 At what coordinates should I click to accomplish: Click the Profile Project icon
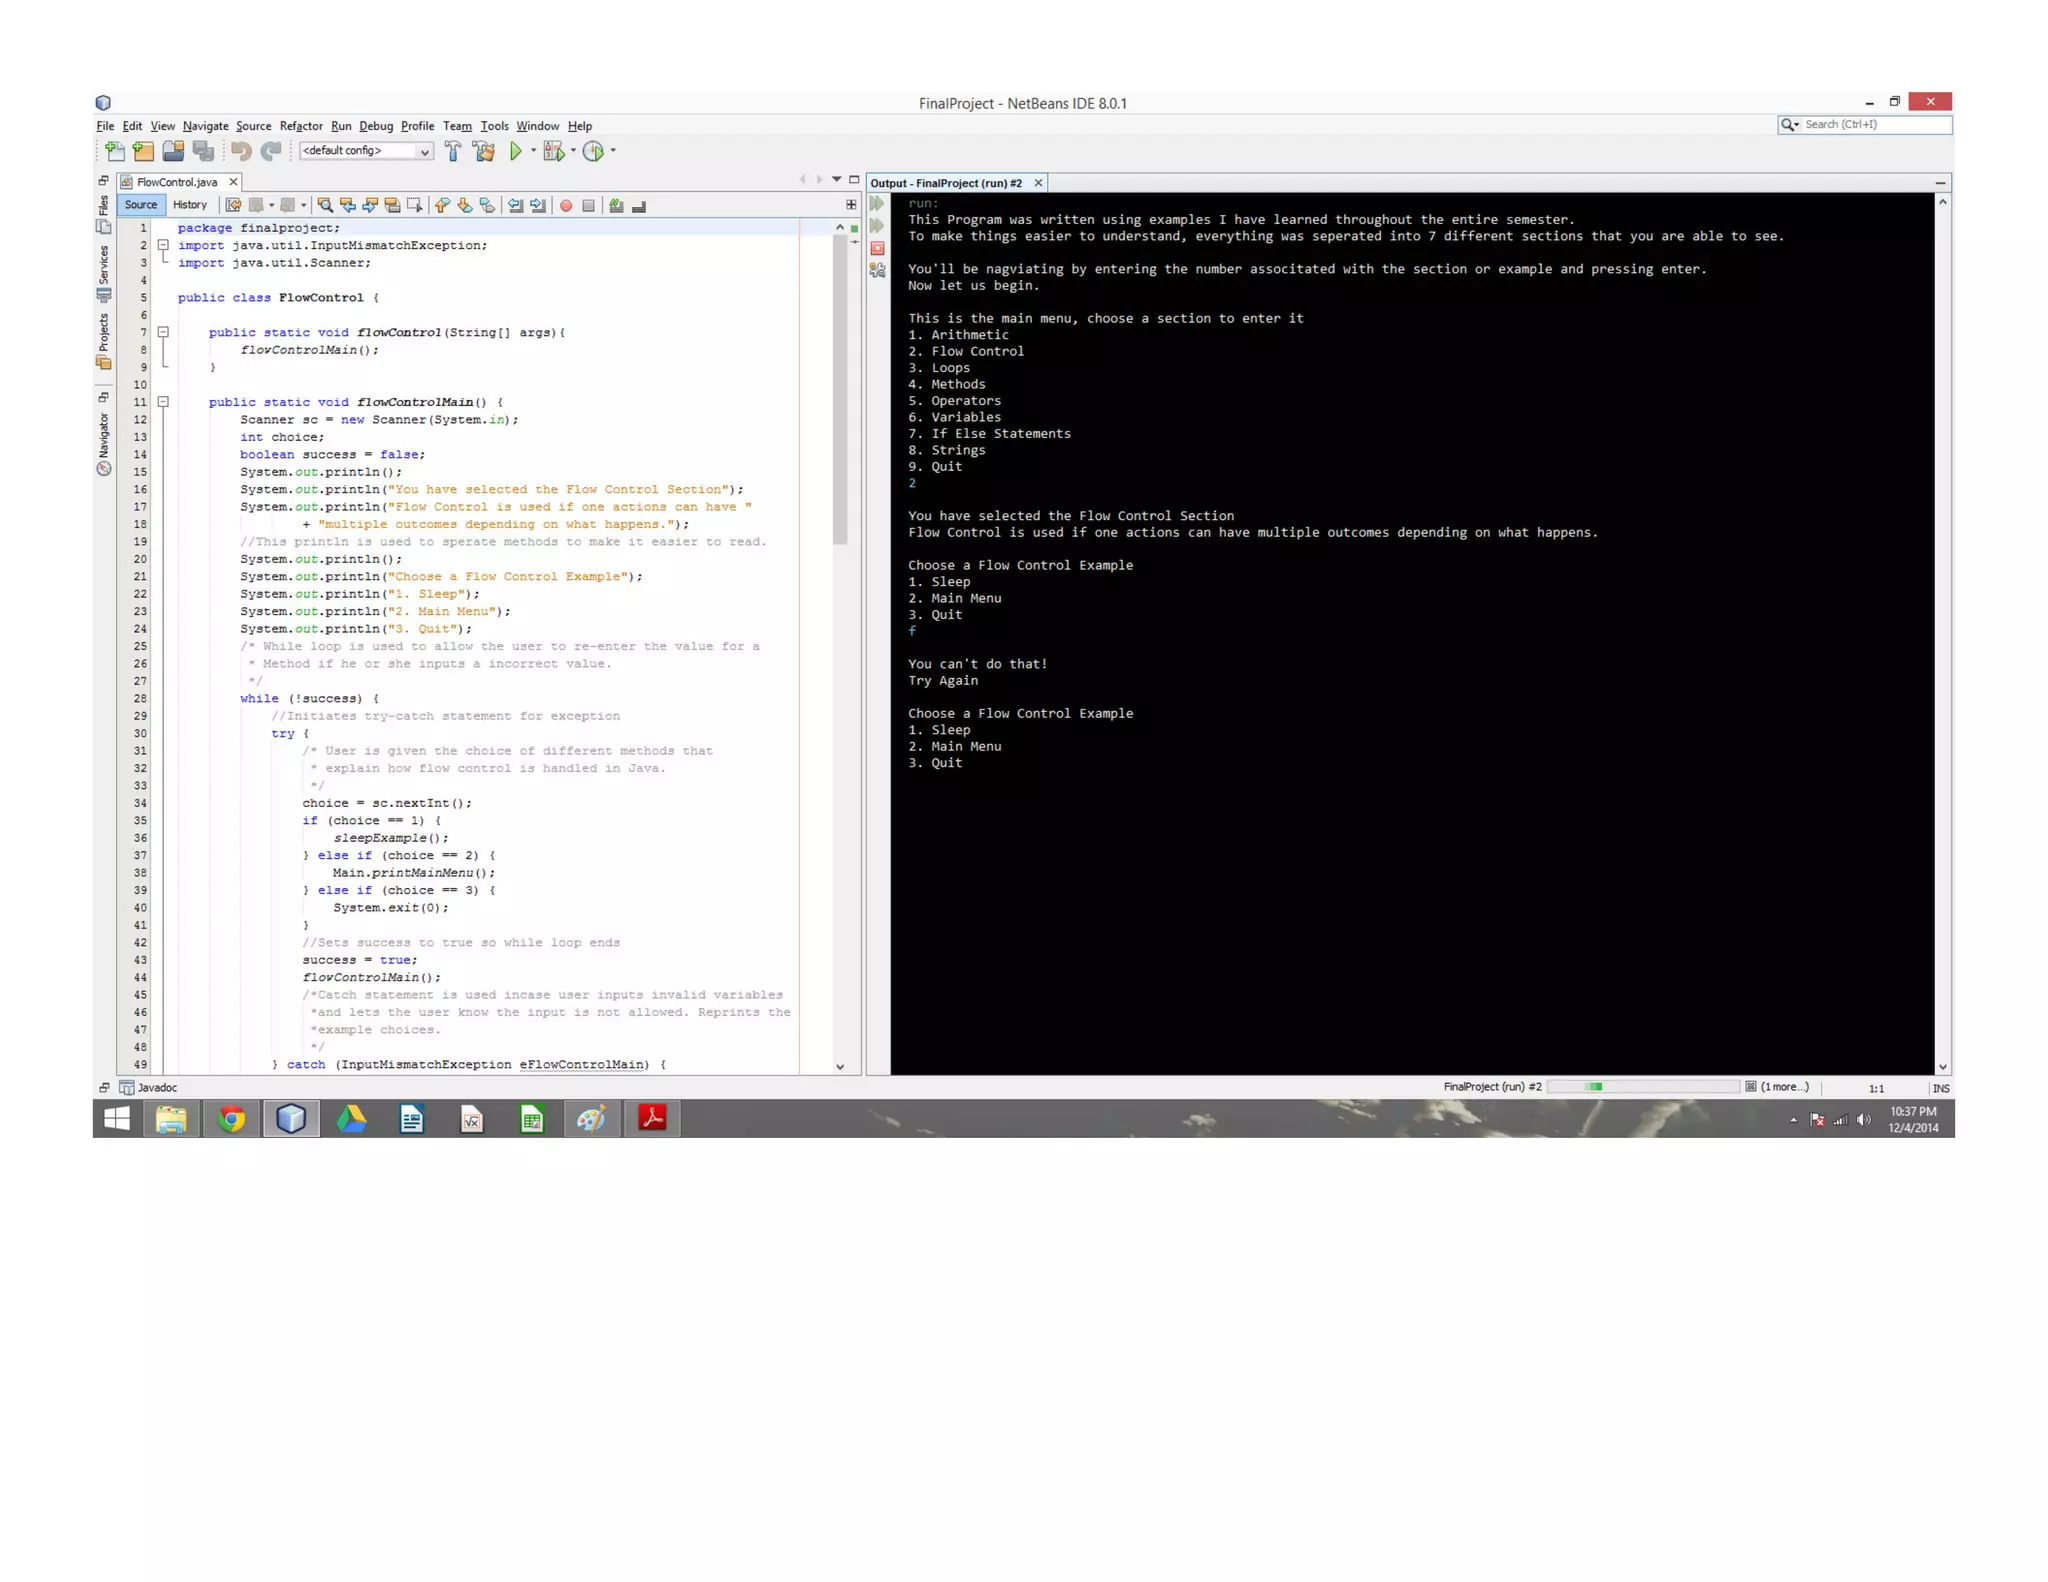tap(593, 151)
